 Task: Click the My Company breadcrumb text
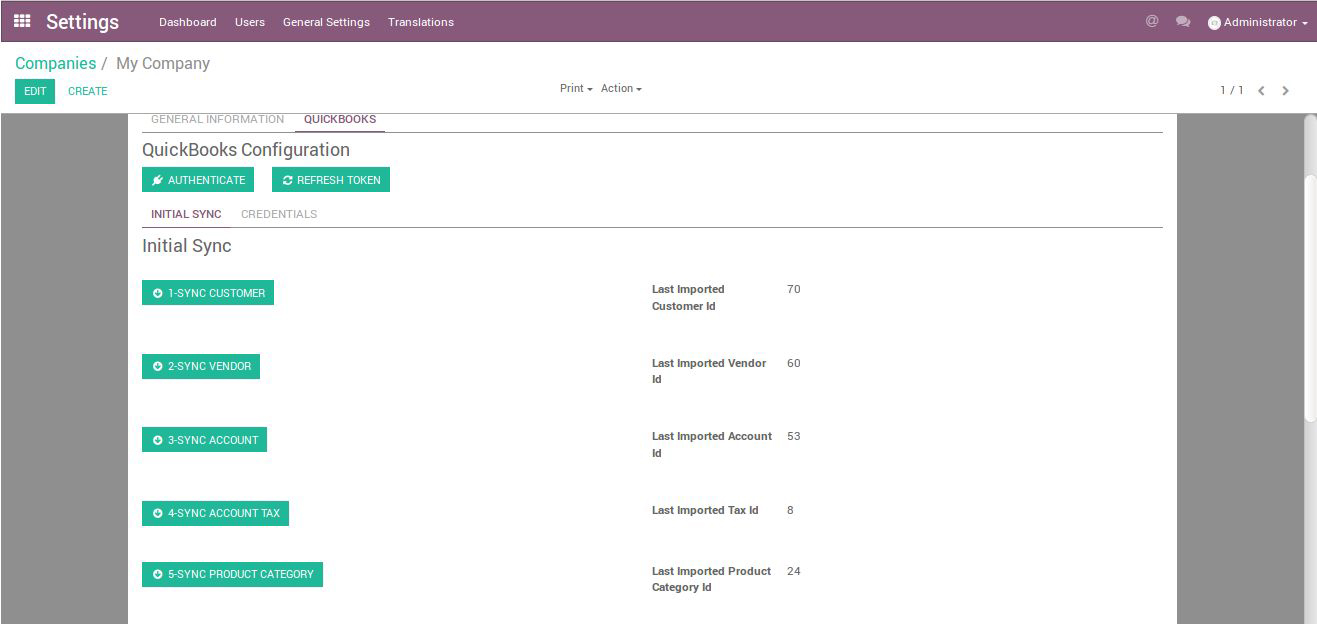click(163, 63)
